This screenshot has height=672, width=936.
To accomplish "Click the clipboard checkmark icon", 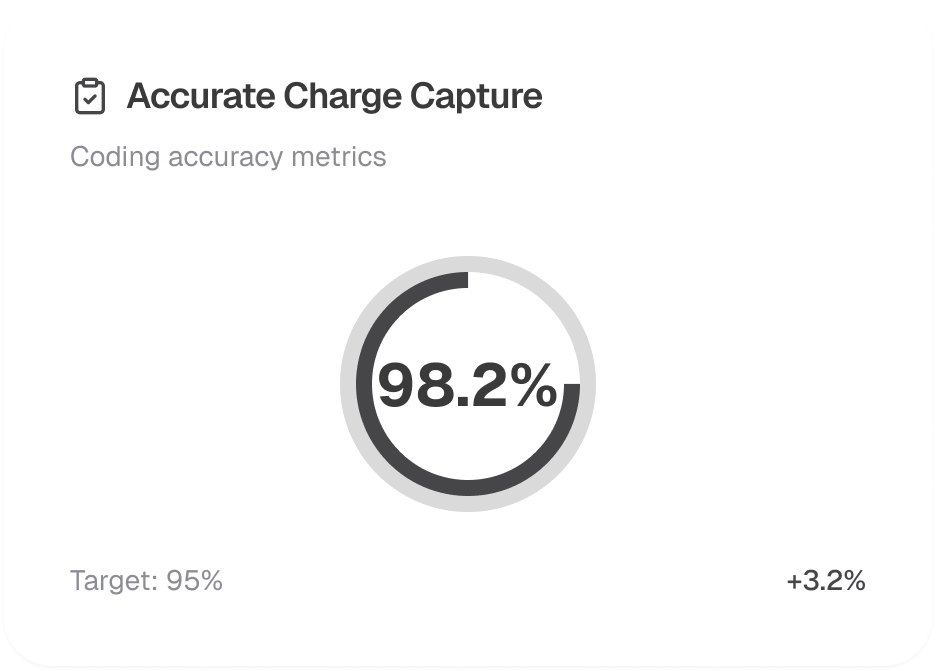I will 90,97.
